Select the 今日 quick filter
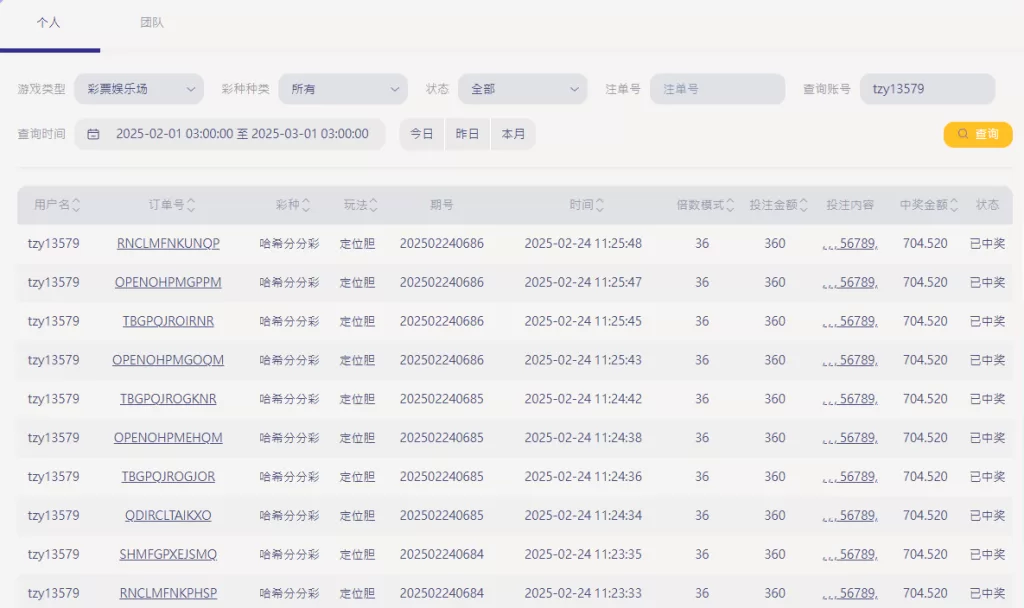 coord(422,134)
